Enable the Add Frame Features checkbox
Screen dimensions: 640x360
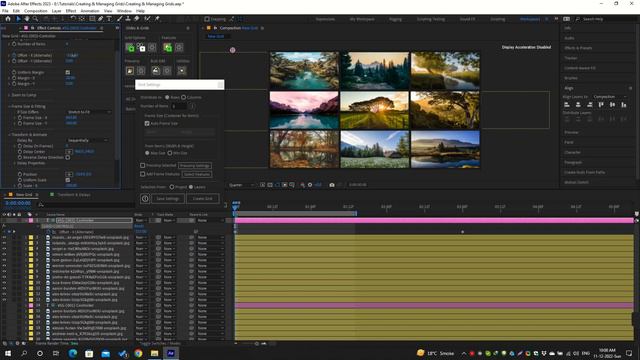pos(142,174)
